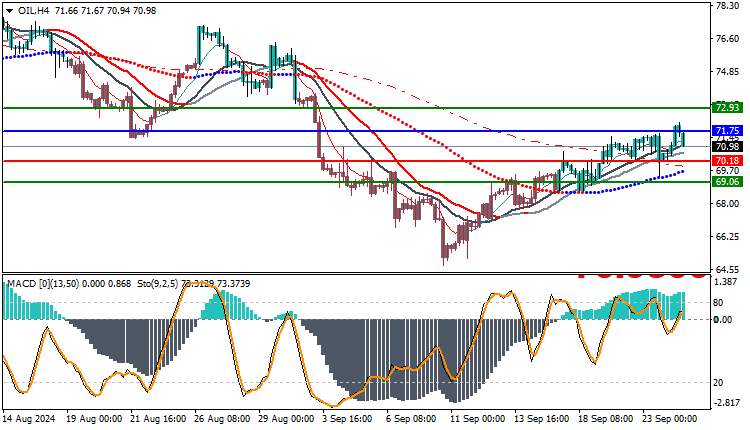
Task: Select the Sto(9,2,5) indicator label
Action: [x=157, y=284]
